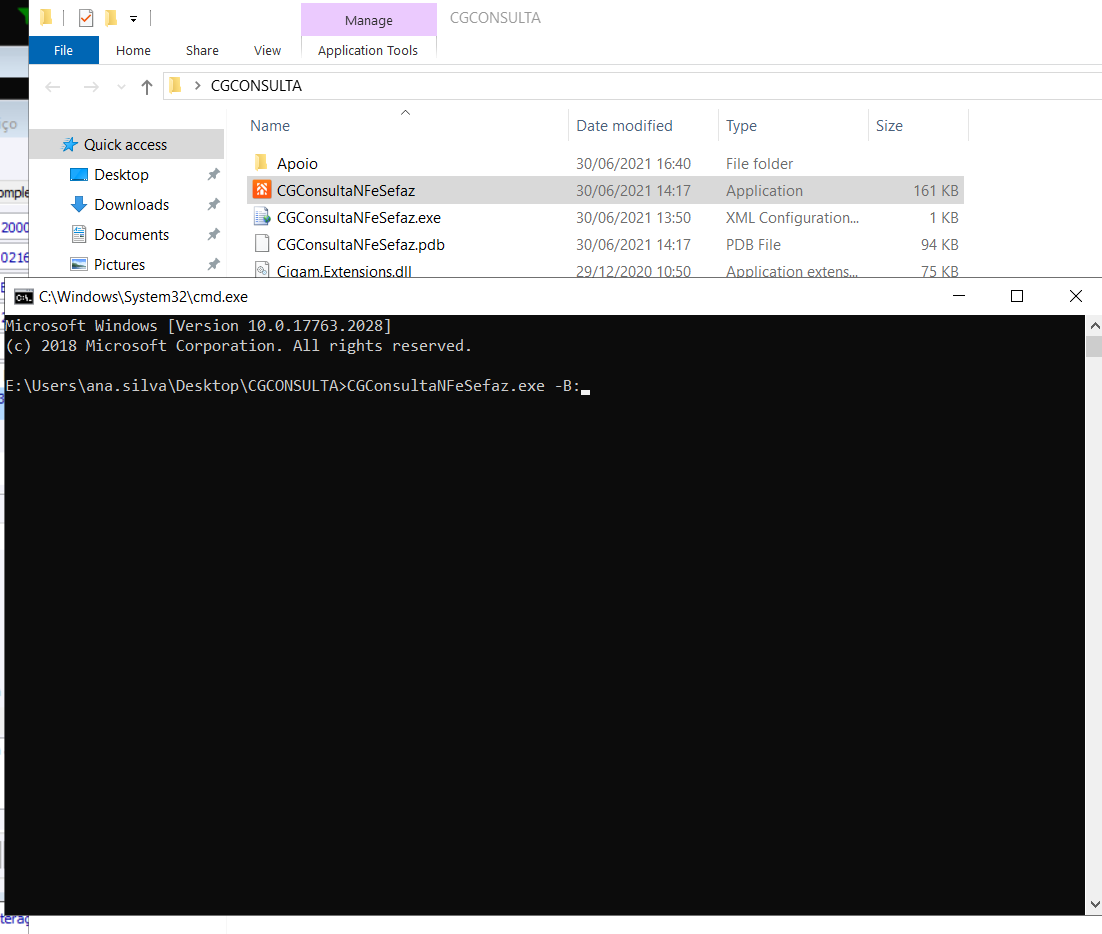Image resolution: width=1102 pixels, height=934 pixels.
Task: Minimize the cmd.exe window
Action: pos(959,297)
